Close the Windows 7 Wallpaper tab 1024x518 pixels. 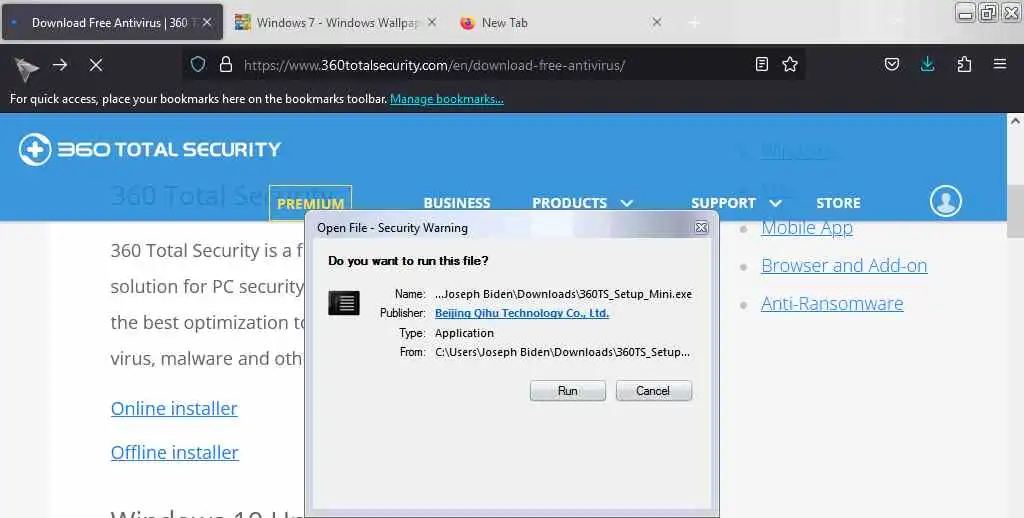(432, 22)
